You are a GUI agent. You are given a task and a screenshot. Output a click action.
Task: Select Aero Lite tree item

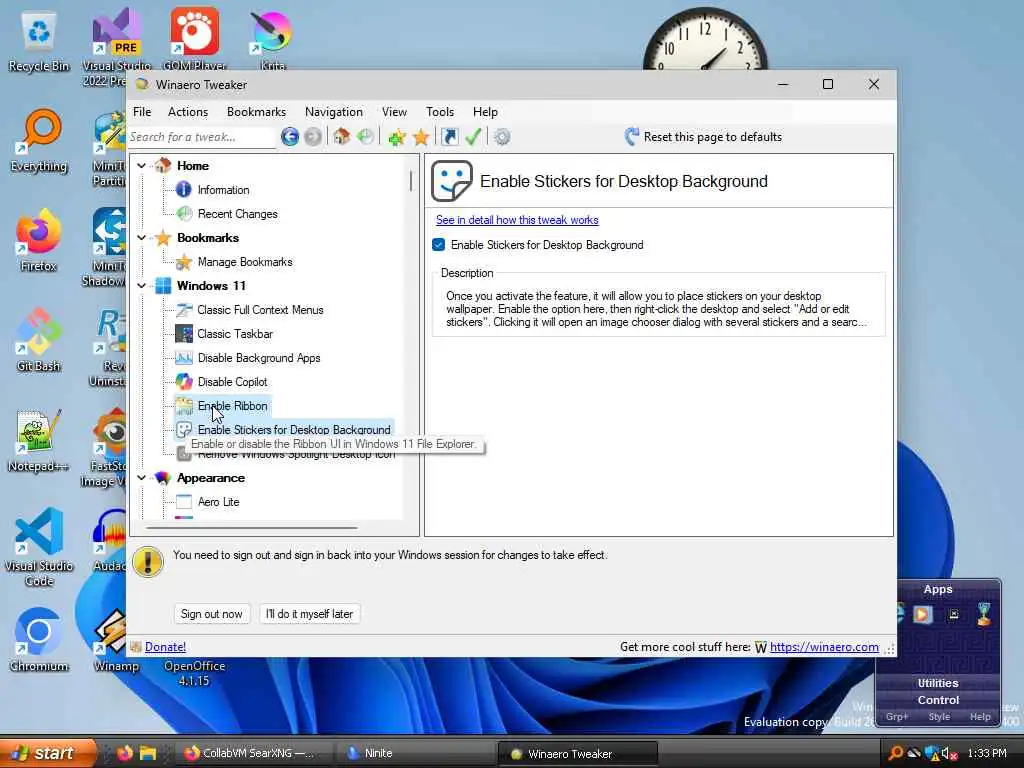click(218, 502)
